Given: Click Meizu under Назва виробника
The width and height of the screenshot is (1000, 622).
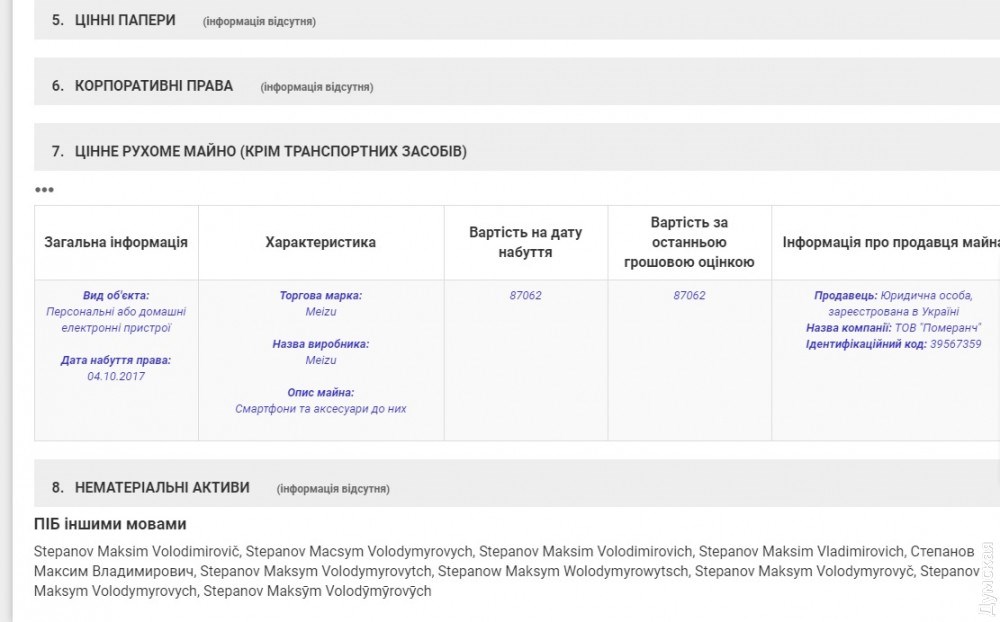Looking at the screenshot, I should (x=320, y=360).
